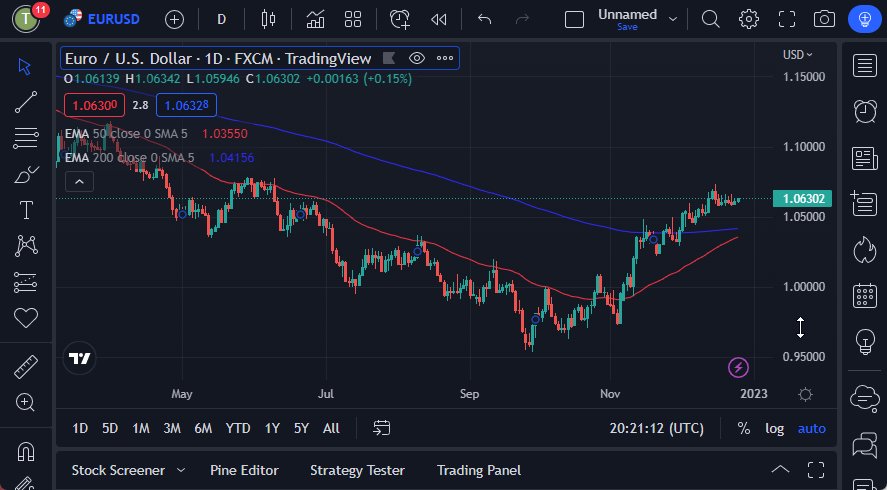Open the Fibonacci retracement tool
Viewport: 887px width, 490px height.
point(26,137)
